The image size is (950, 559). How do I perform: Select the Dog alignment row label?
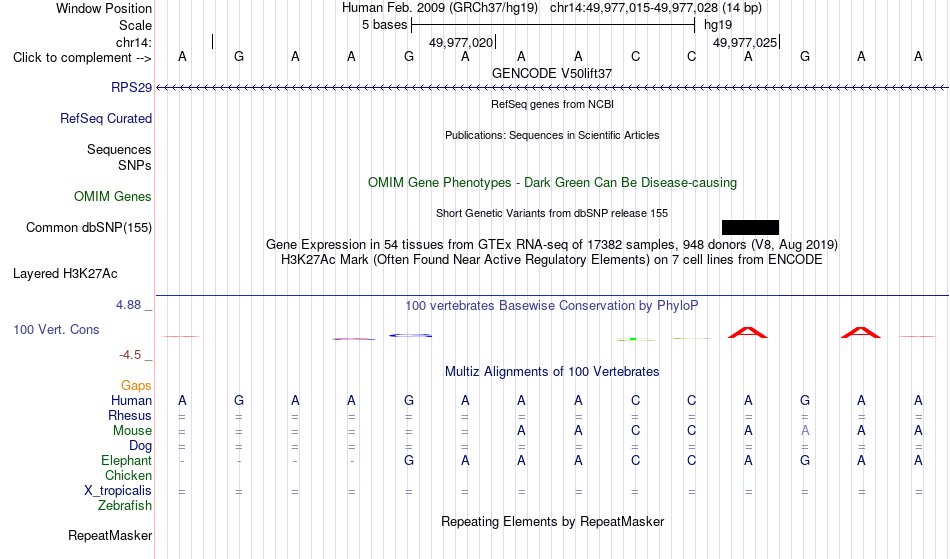[x=140, y=446]
